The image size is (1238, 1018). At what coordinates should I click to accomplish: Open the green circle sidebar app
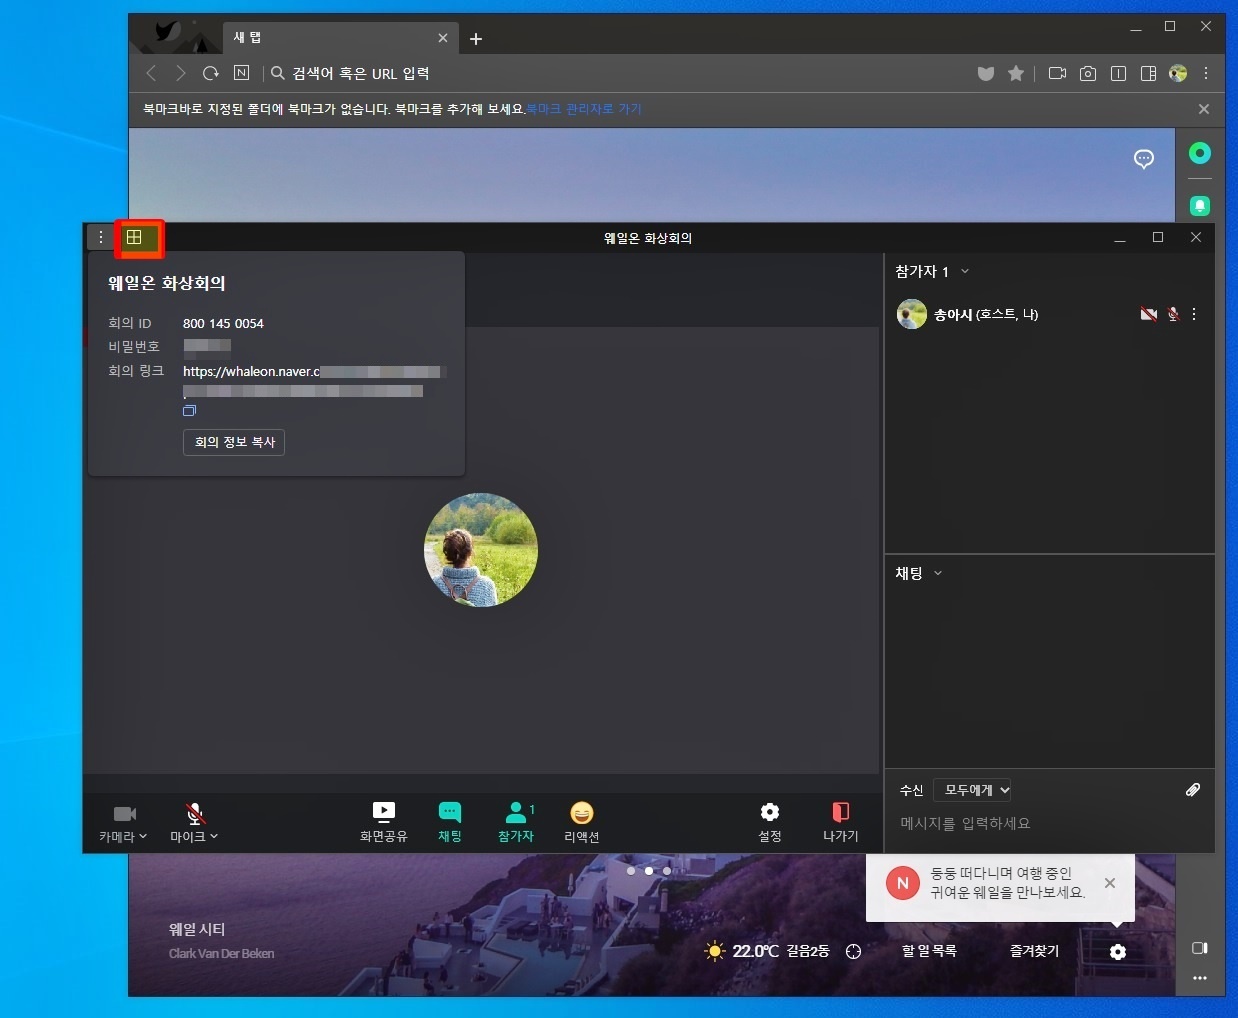pos(1200,153)
